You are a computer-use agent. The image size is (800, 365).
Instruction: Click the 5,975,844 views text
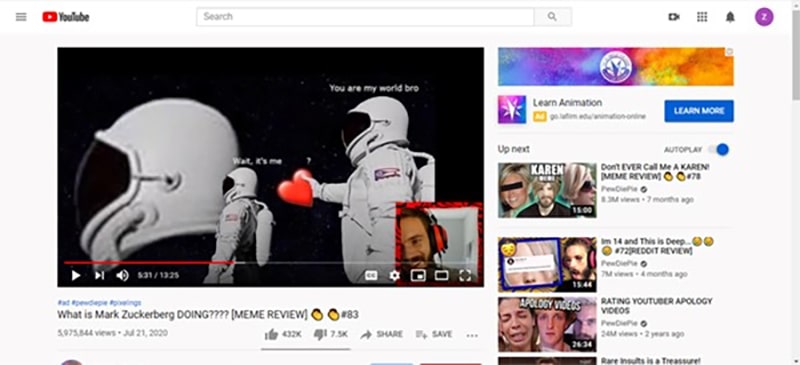click(87, 333)
